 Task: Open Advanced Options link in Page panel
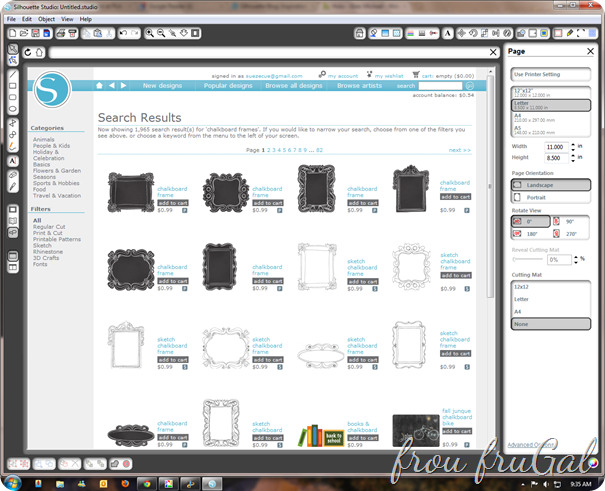[x=531, y=445]
